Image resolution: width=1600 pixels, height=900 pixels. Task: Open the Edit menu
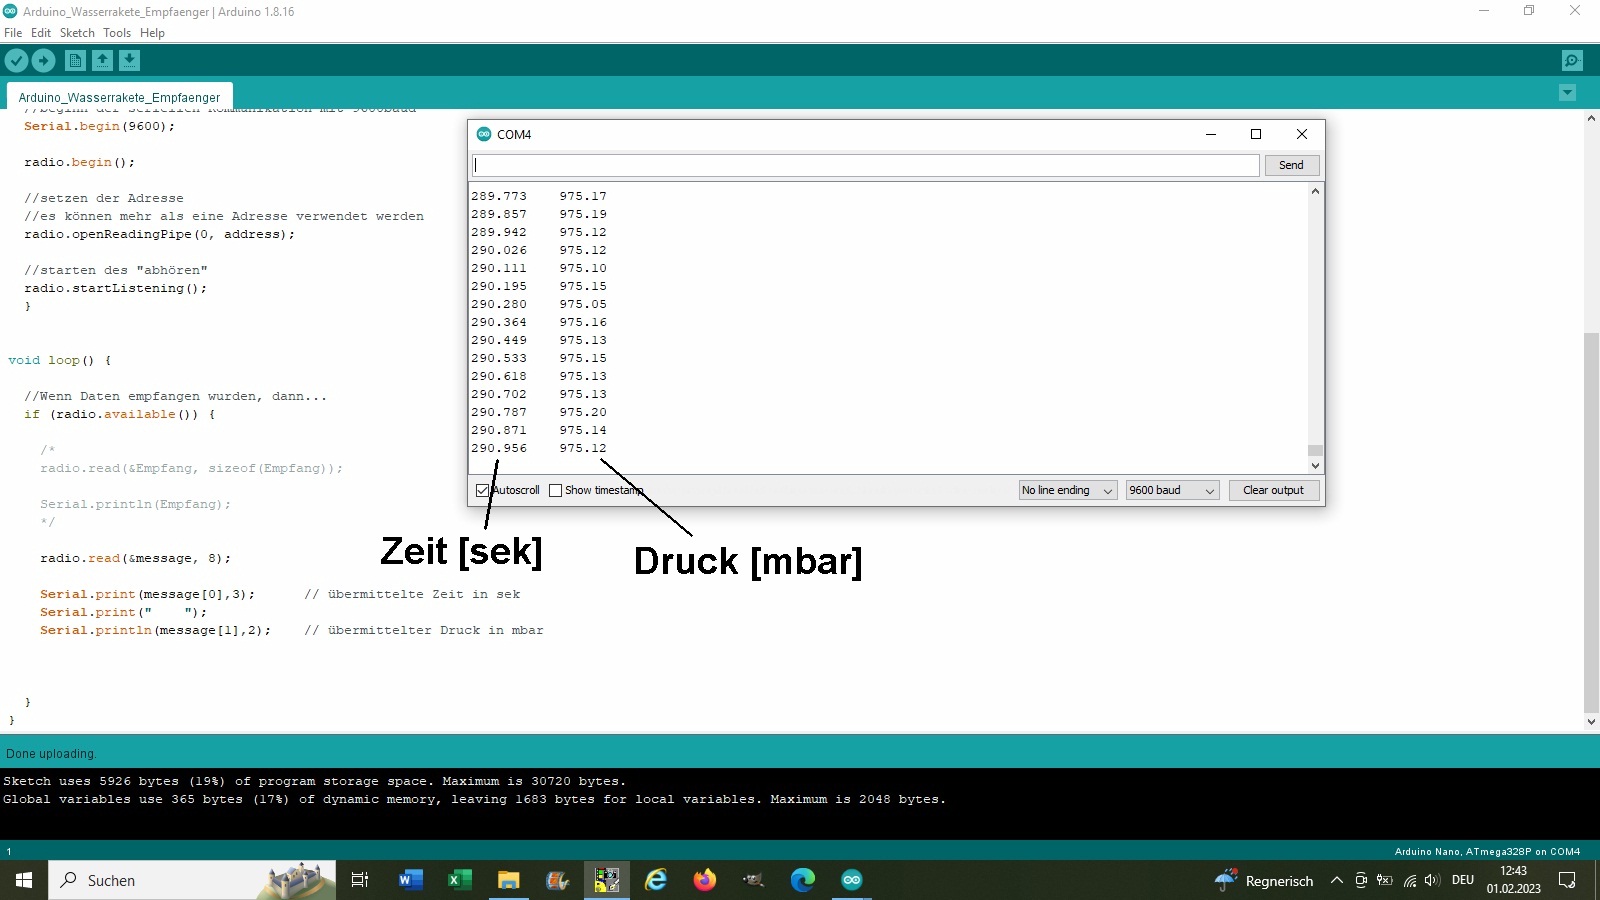tap(41, 33)
